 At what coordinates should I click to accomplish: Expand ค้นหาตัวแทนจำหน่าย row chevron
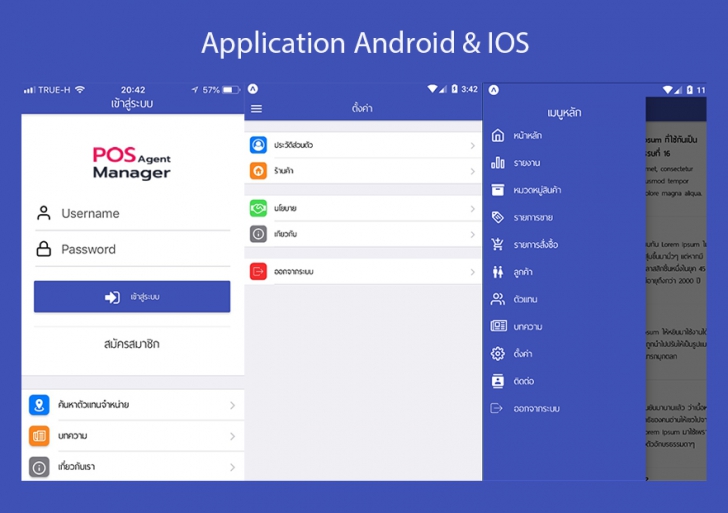click(232, 405)
